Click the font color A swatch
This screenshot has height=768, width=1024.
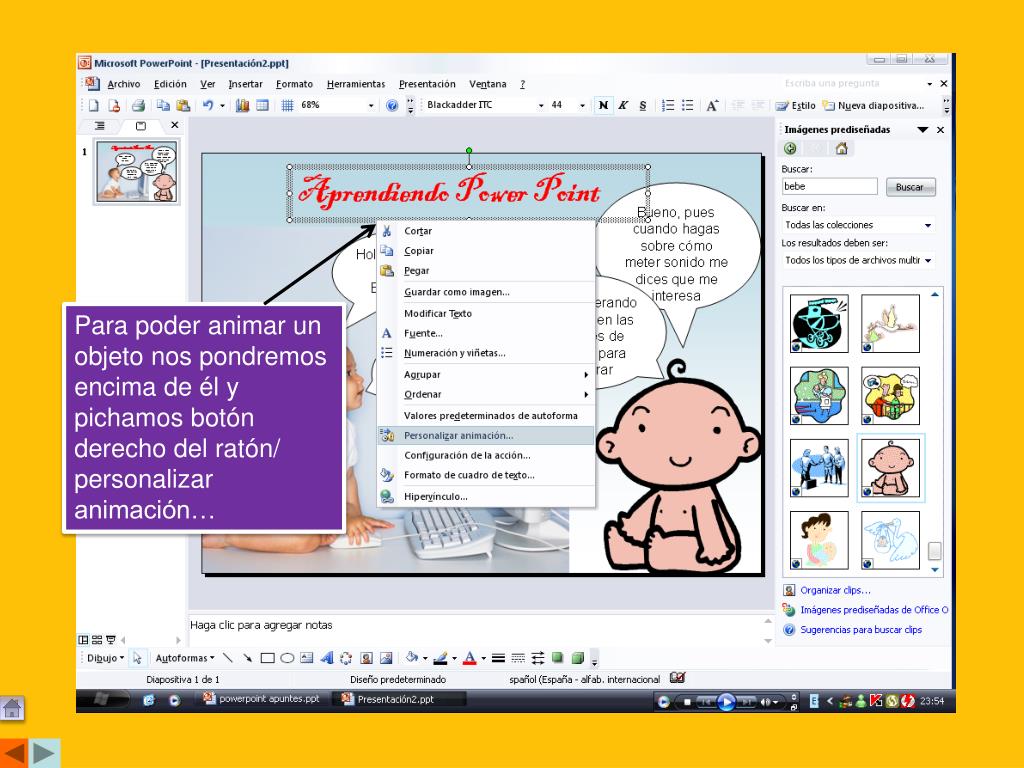pyautogui.click(x=469, y=658)
